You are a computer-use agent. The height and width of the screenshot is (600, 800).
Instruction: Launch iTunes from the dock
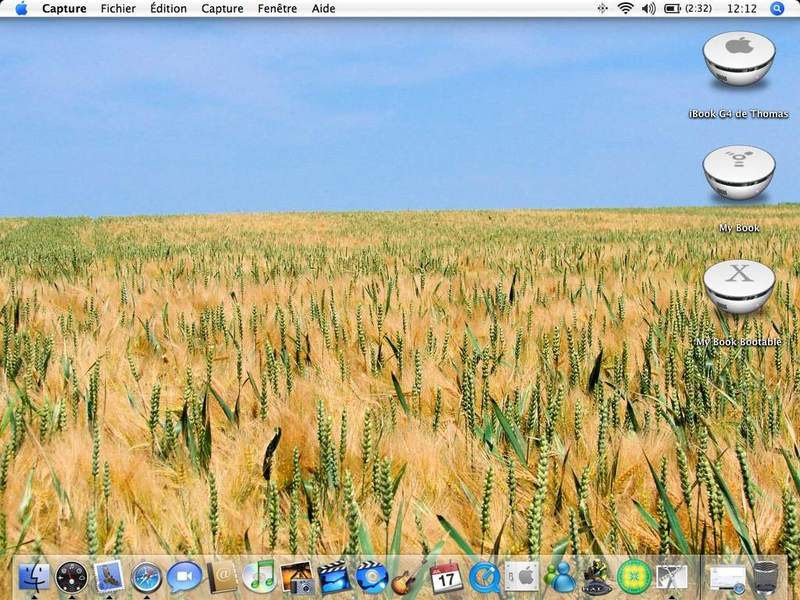pos(259,577)
